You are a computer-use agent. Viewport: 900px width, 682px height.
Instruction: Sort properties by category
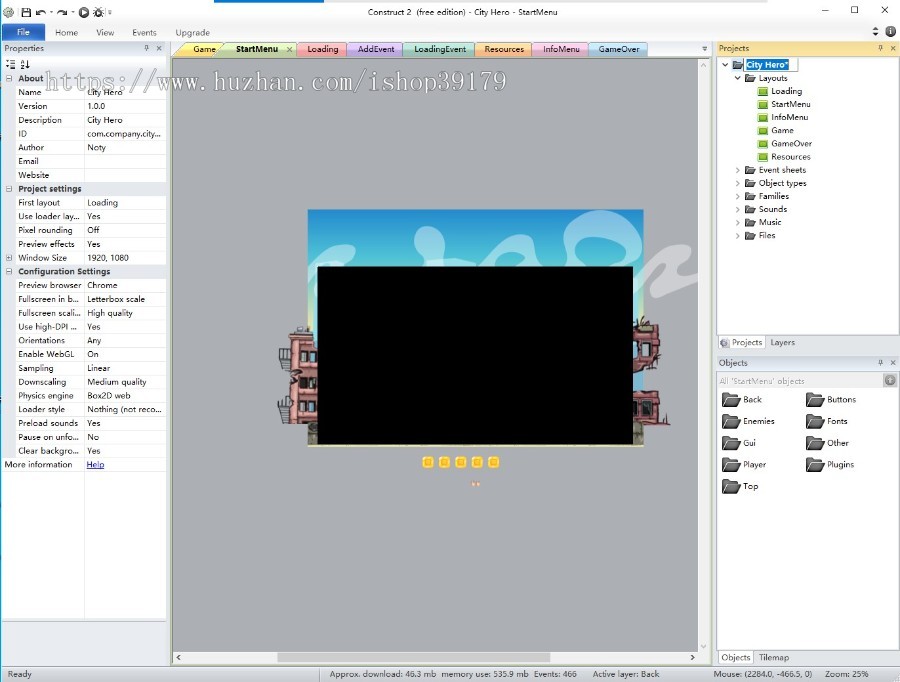[x=11, y=64]
